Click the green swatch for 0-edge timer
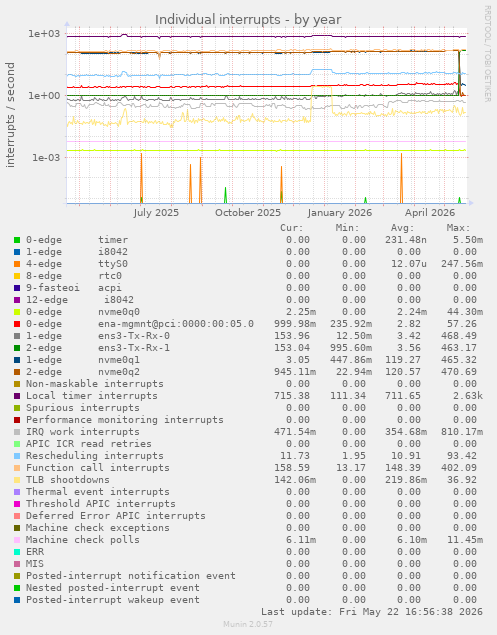Image resolution: width=497 pixels, height=635 pixels. pos(17,240)
